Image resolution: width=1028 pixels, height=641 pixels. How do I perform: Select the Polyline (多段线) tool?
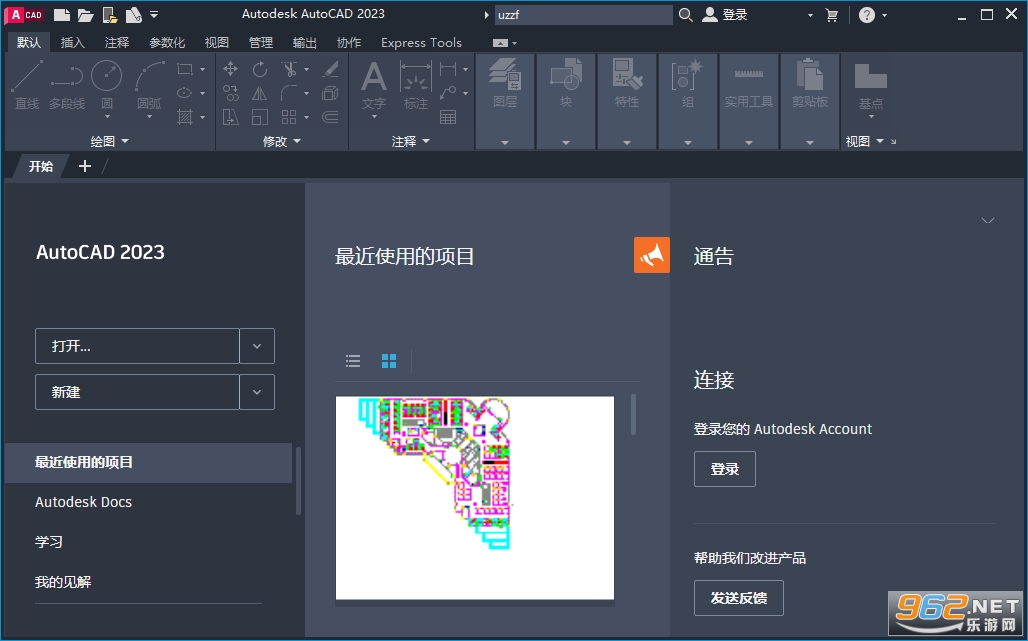click(67, 85)
